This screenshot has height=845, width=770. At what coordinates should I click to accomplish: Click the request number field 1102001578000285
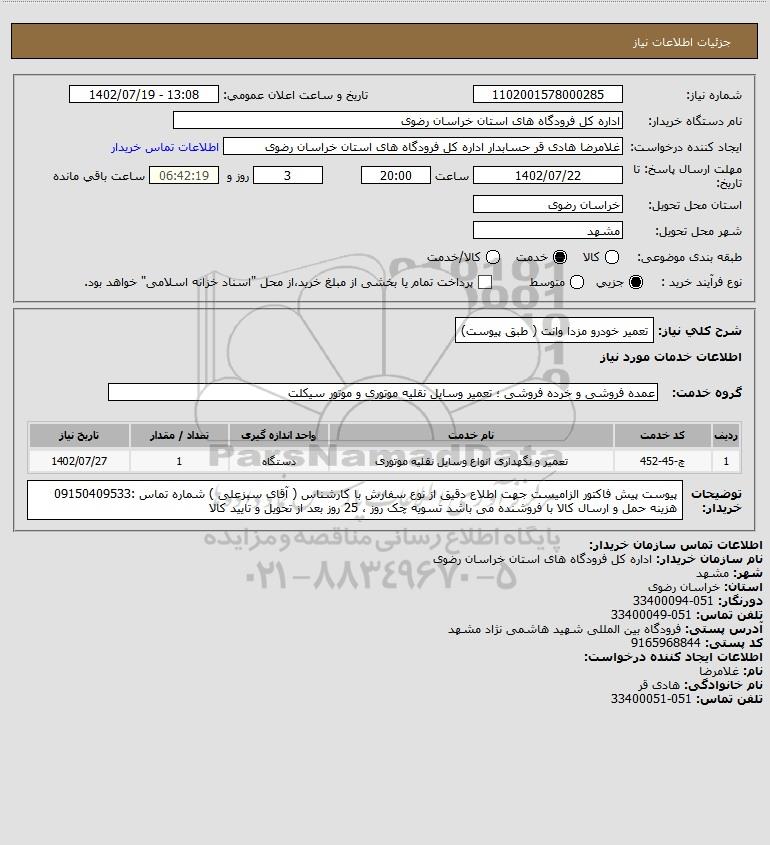click(547, 94)
